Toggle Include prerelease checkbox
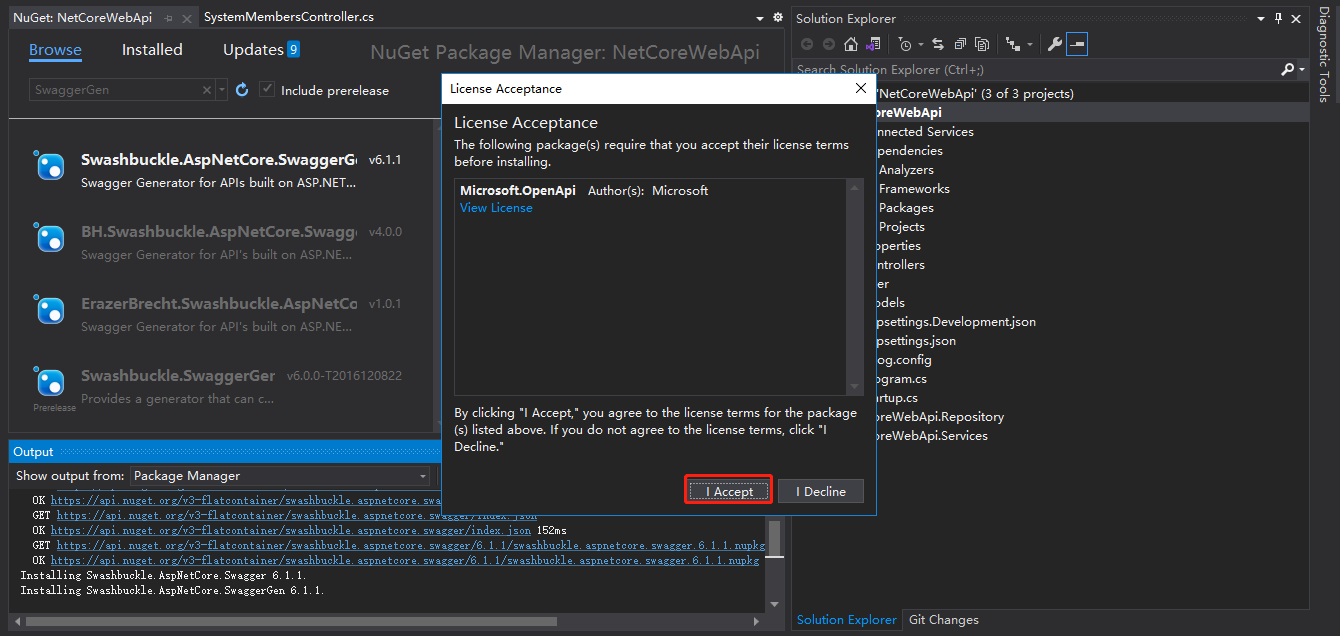The height and width of the screenshot is (636, 1340). click(x=267, y=90)
